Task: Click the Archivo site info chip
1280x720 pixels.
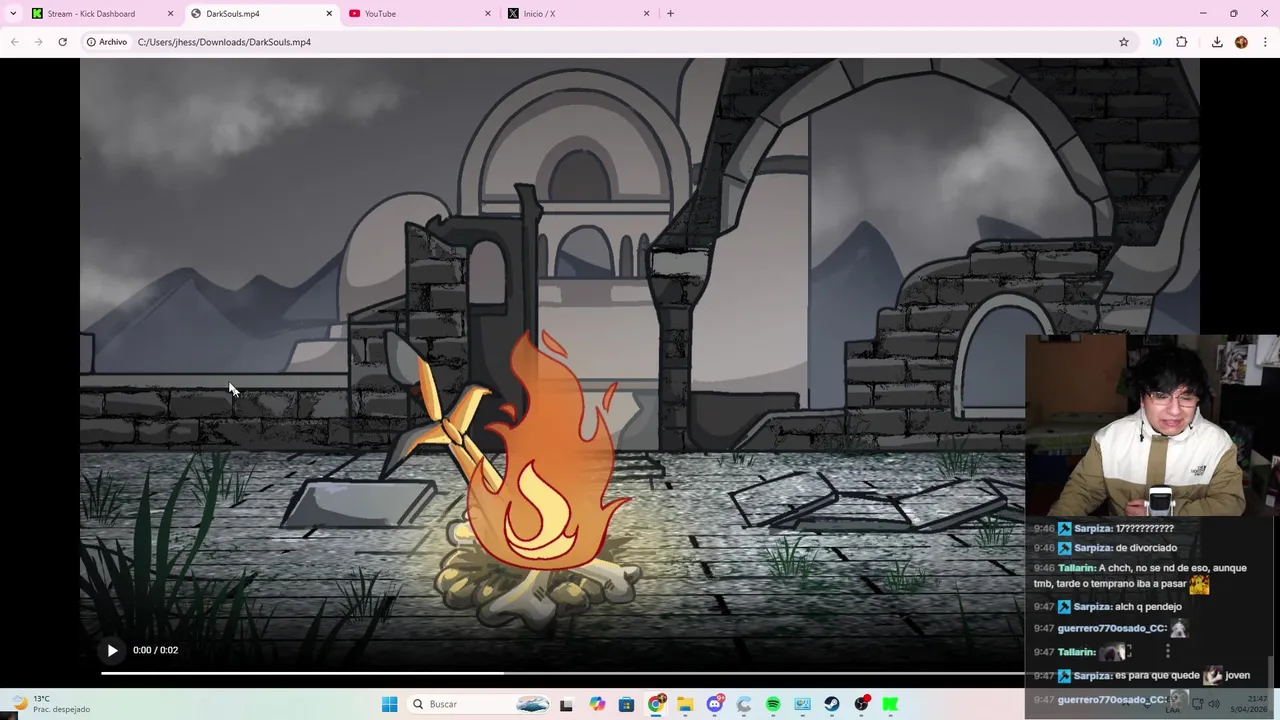Action: (x=107, y=42)
